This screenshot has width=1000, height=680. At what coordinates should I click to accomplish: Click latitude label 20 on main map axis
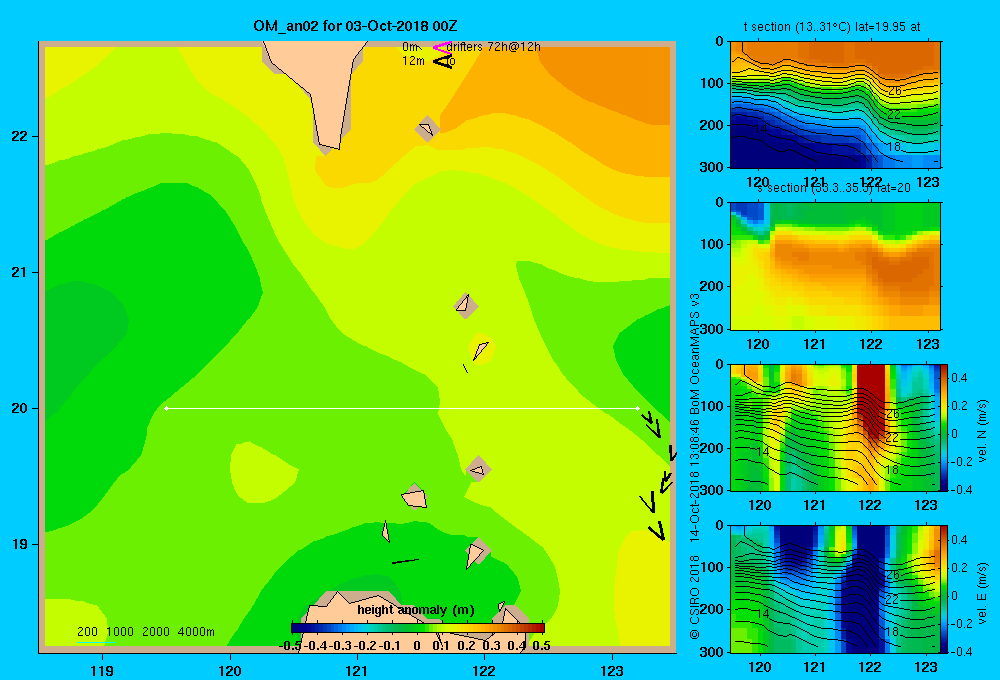click(20, 408)
